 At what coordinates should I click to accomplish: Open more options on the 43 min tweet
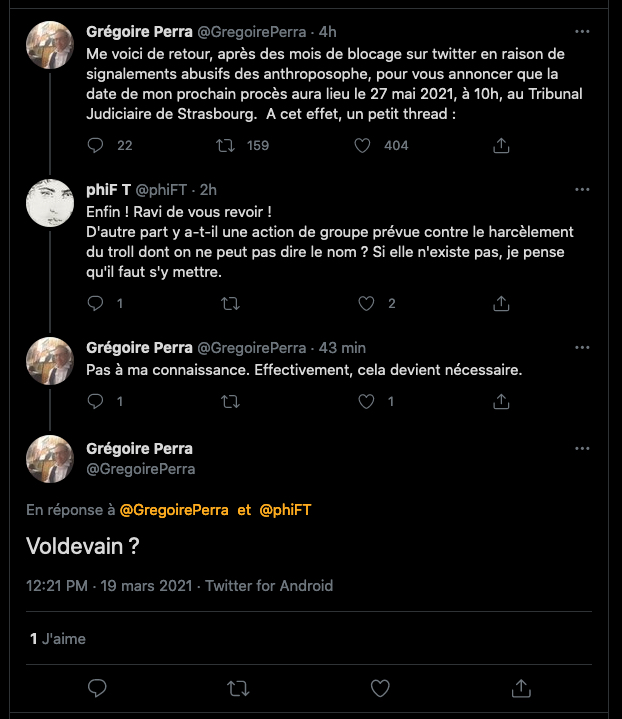pyautogui.click(x=581, y=347)
